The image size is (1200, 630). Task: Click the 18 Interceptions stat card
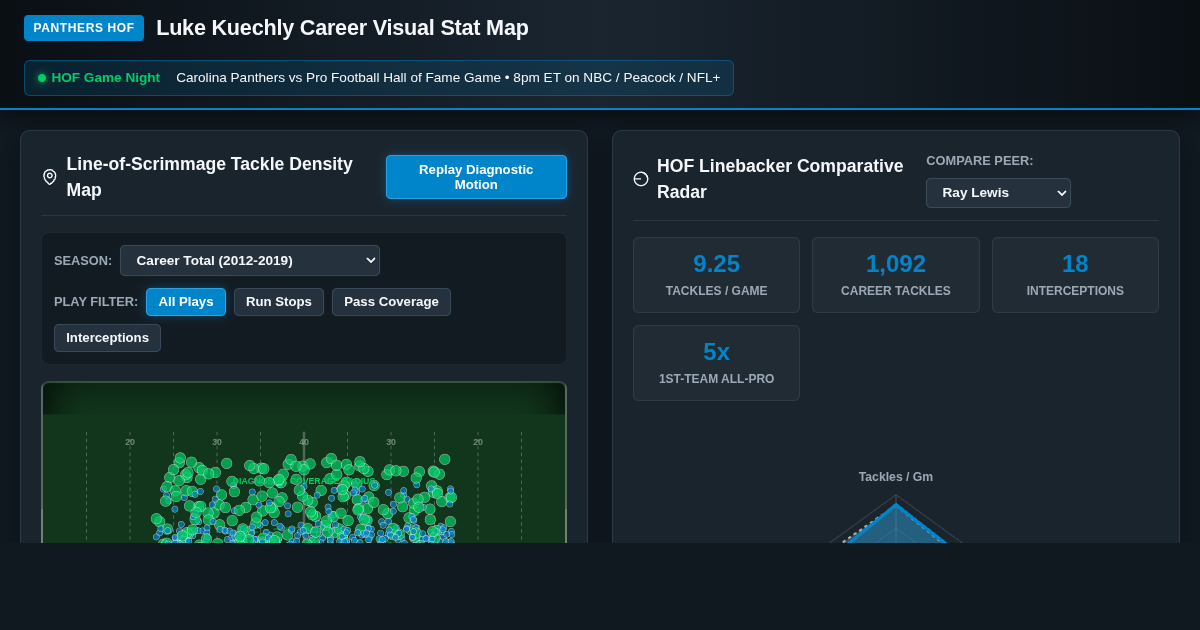(x=1075, y=275)
